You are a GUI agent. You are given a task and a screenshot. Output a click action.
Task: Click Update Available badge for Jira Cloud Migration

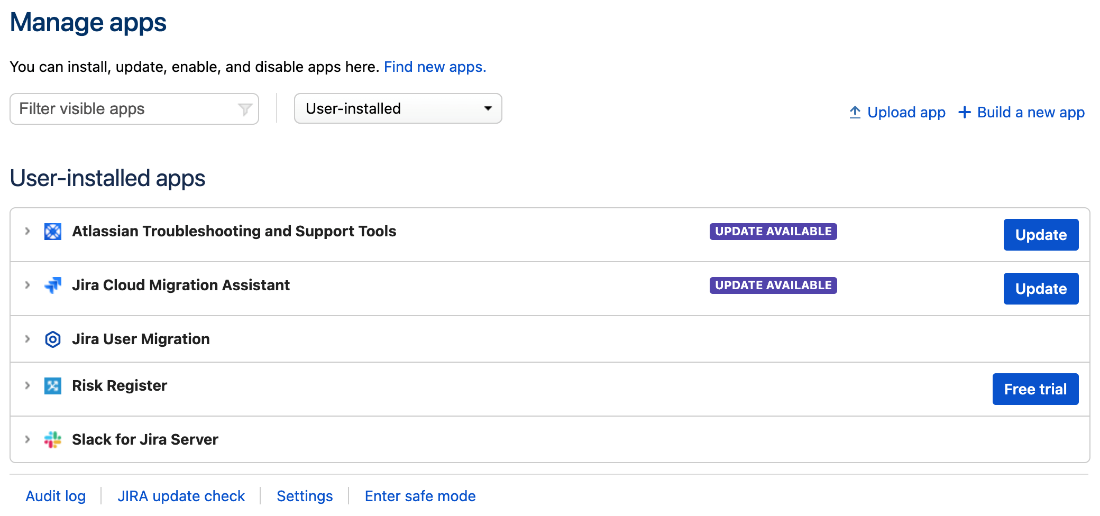(x=773, y=285)
